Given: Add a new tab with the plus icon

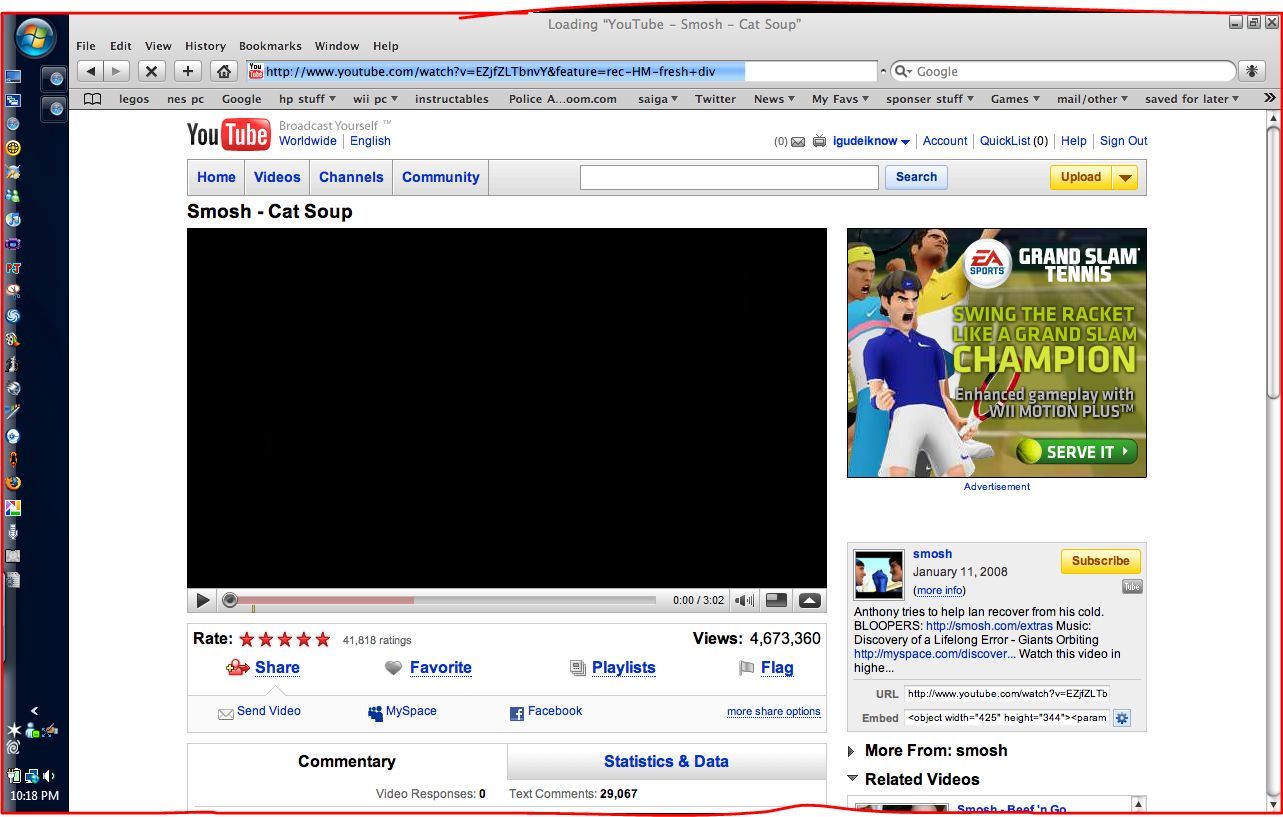Looking at the screenshot, I should click(x=187, y=71).
